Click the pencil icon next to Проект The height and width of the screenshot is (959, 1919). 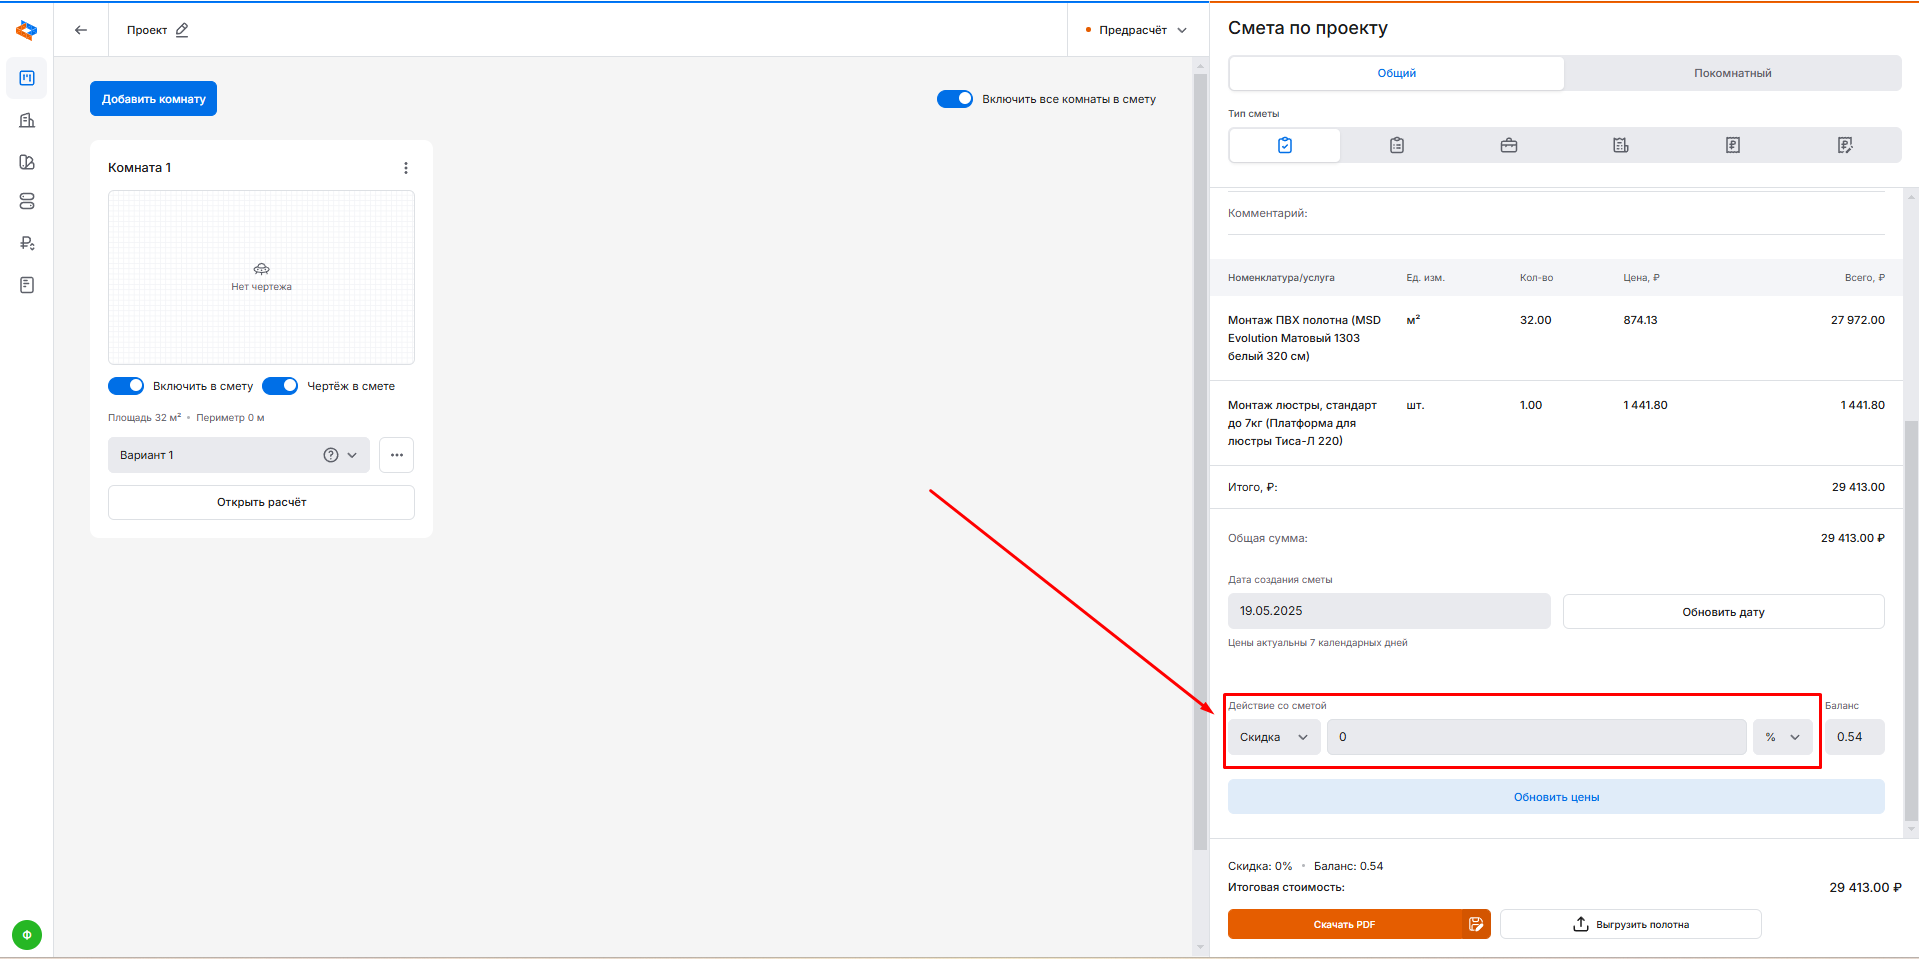click(x=182, y=30)
